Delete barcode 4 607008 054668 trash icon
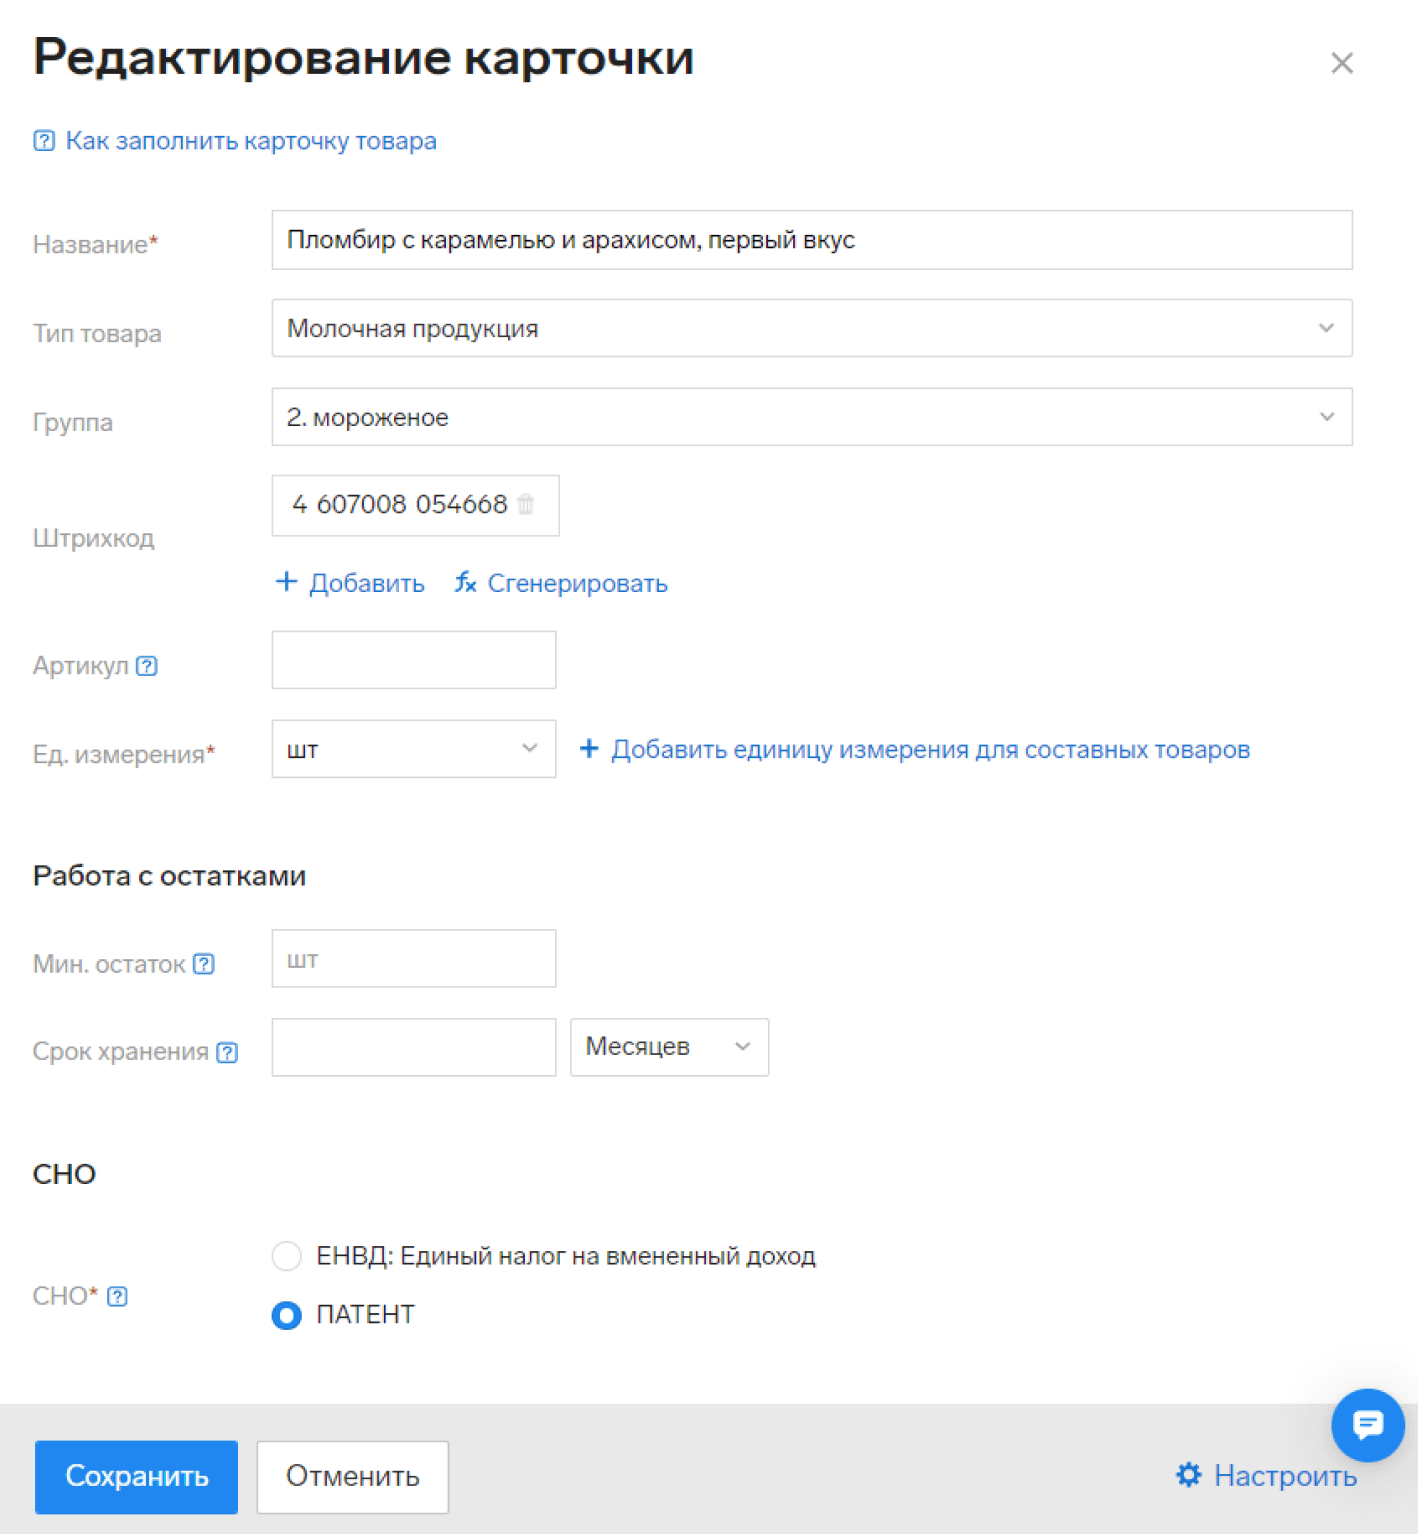Image resolution: width=1418 pixels, height=1534 pixels. (x=526, y=504)
